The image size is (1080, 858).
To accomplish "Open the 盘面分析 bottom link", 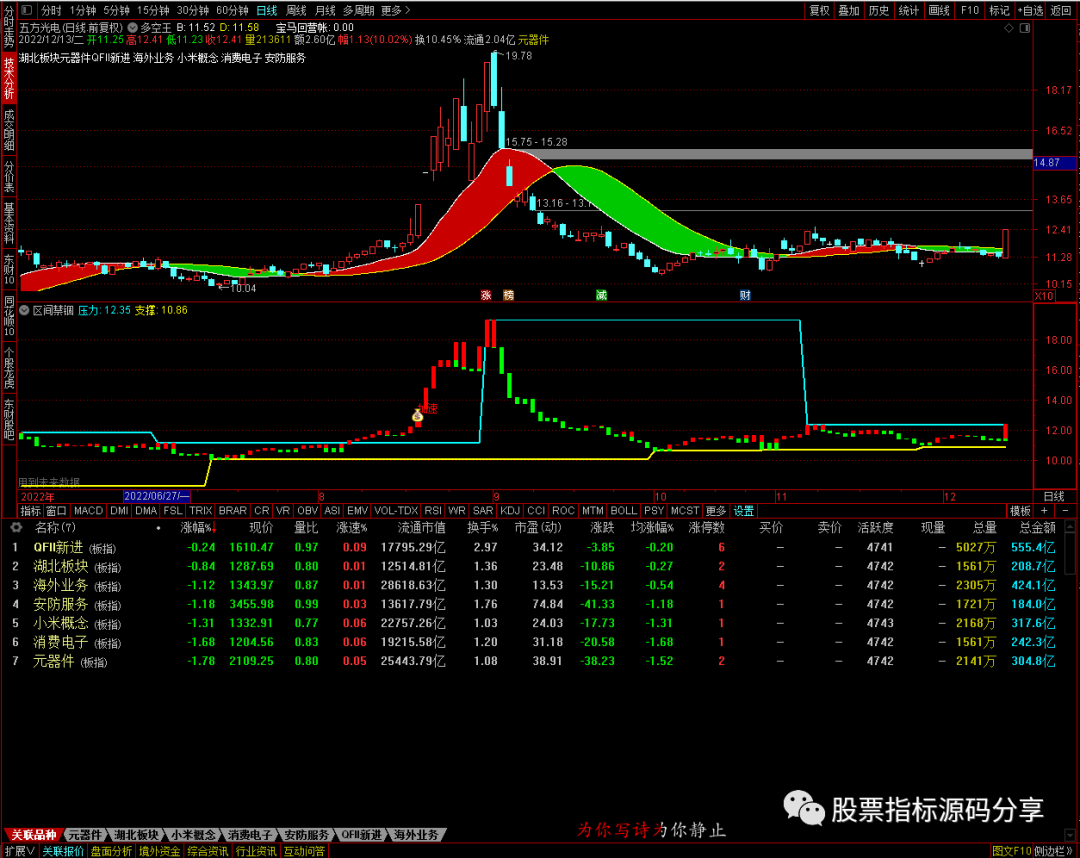I will pyautogui.click(x=112, y=851).
